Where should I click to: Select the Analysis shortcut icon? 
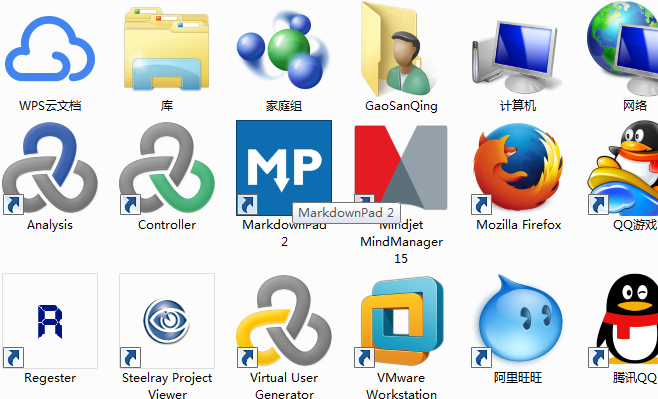pyautogui.click(x=50, y=168)
